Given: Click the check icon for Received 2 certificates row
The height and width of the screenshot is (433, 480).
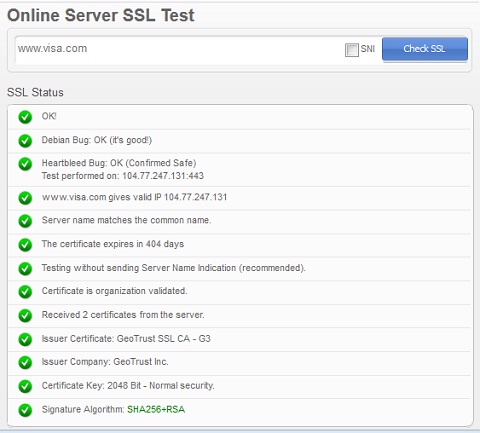Looking at the screenshot, I should [25, 316].
